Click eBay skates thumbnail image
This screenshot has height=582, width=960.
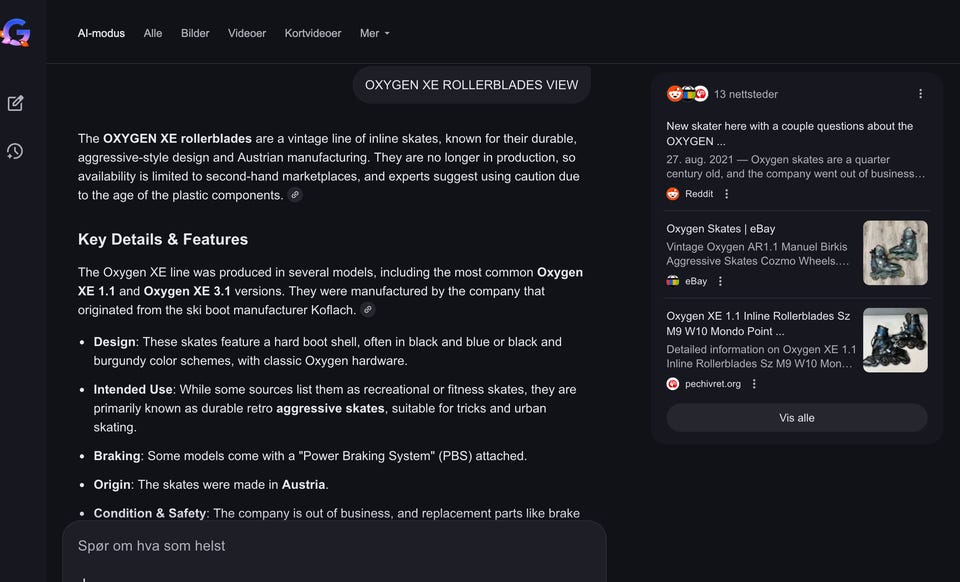click(895, 253)
